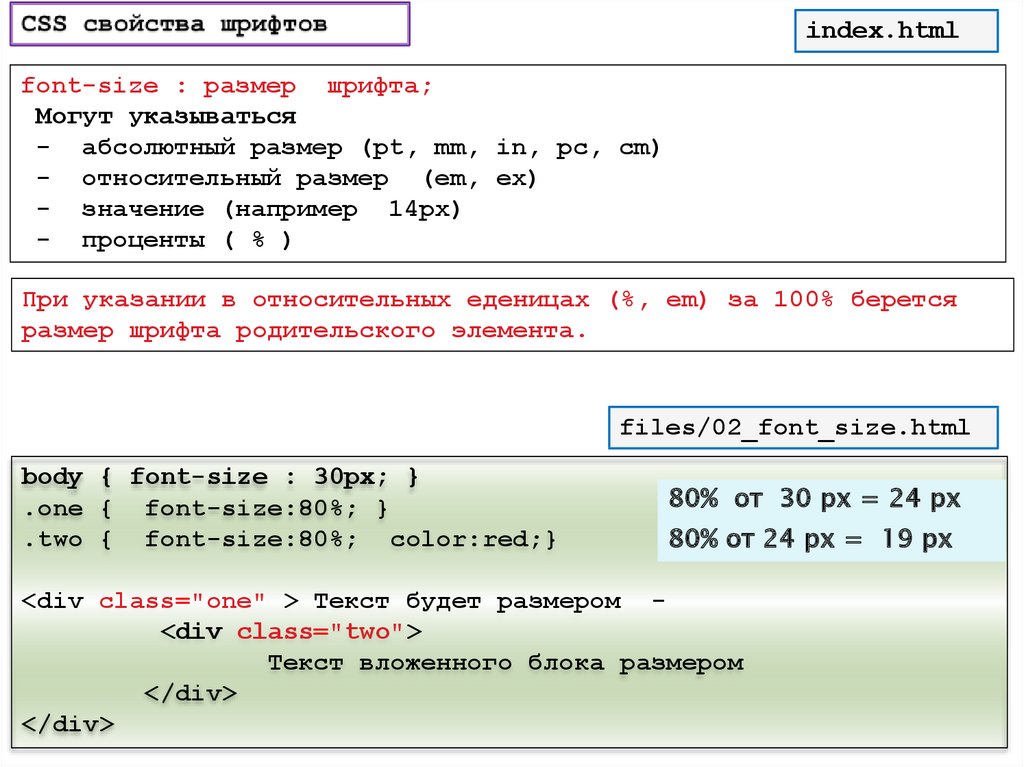The image size is (1024, 767).
Task: Click the red class="one" attribute
Action: click(182, 601)
